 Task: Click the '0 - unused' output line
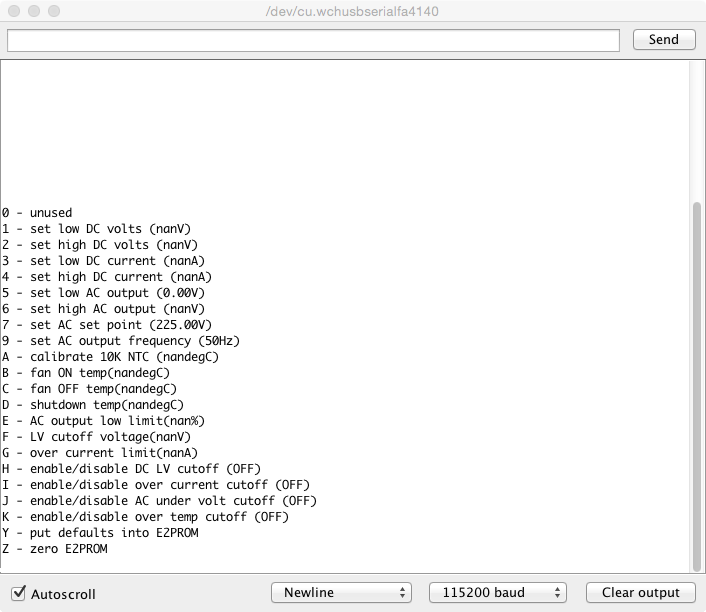[37, 213]
